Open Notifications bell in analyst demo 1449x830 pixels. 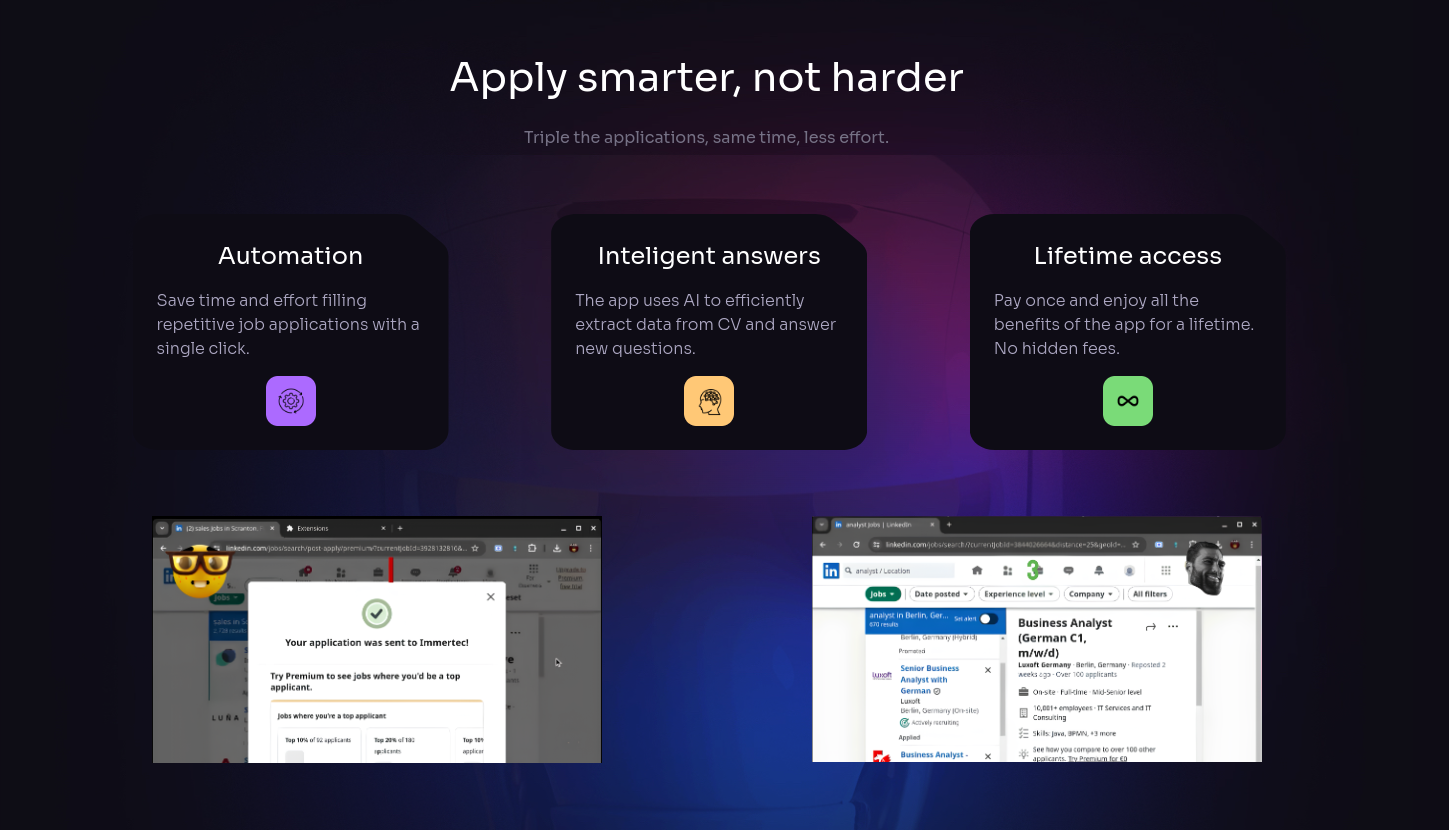1099,570
